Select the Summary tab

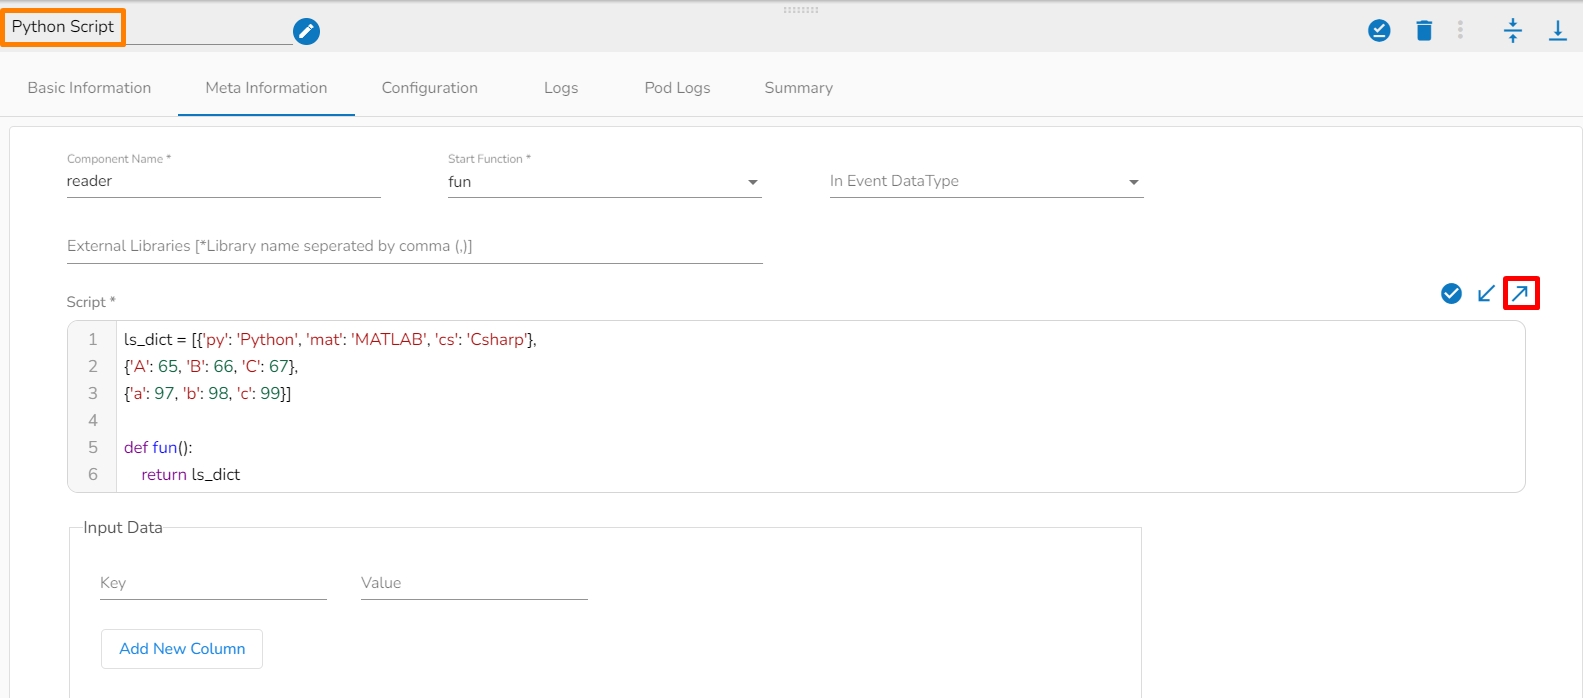[798, 88]
